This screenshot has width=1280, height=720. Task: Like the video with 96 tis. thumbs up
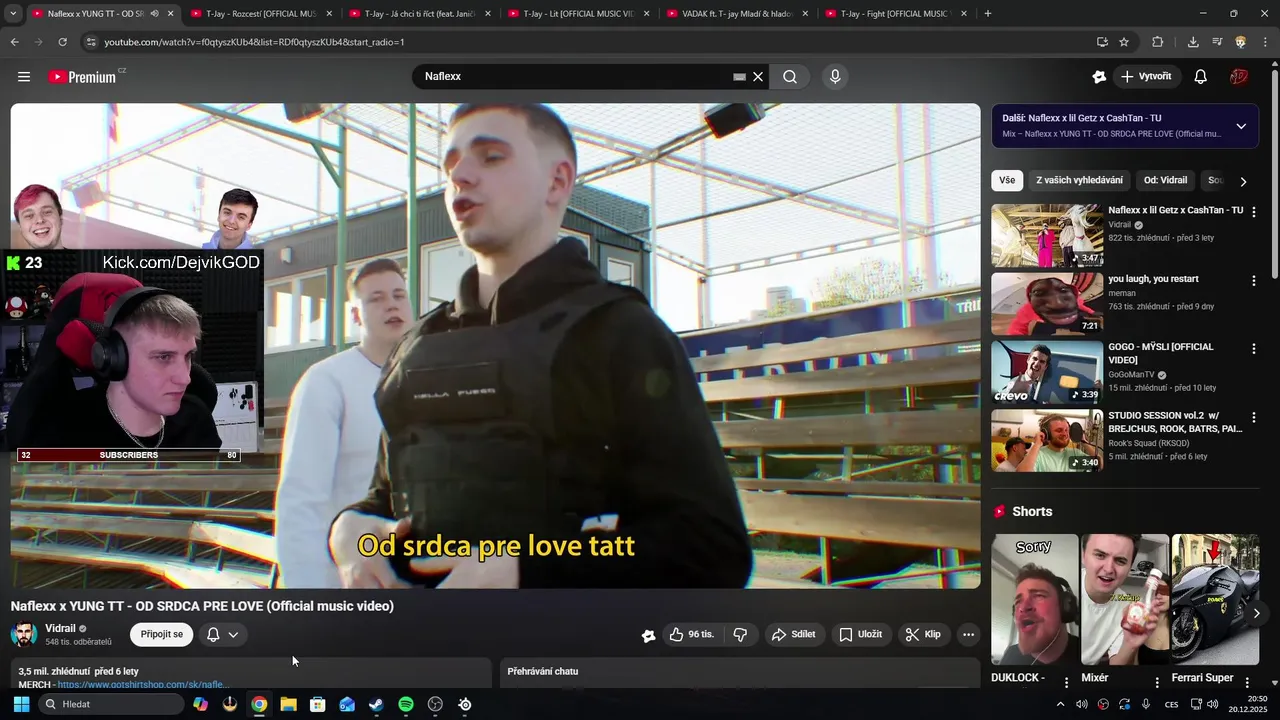point(691,635)
